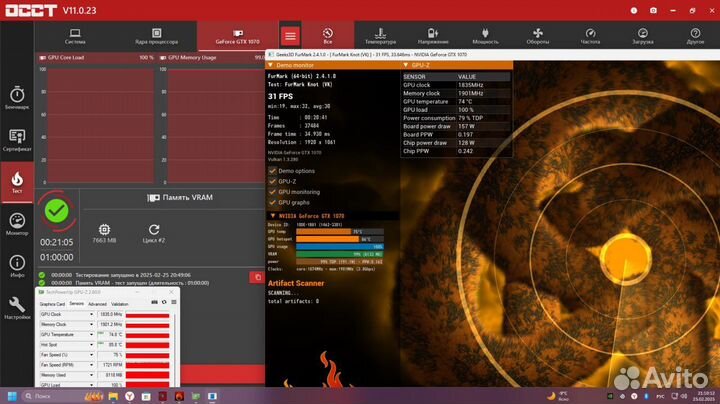Image resolution: width=720 pixels, height=404 pixels.
Task: Open the Info section in OCCT sidebar
Action: coord(17,266)
